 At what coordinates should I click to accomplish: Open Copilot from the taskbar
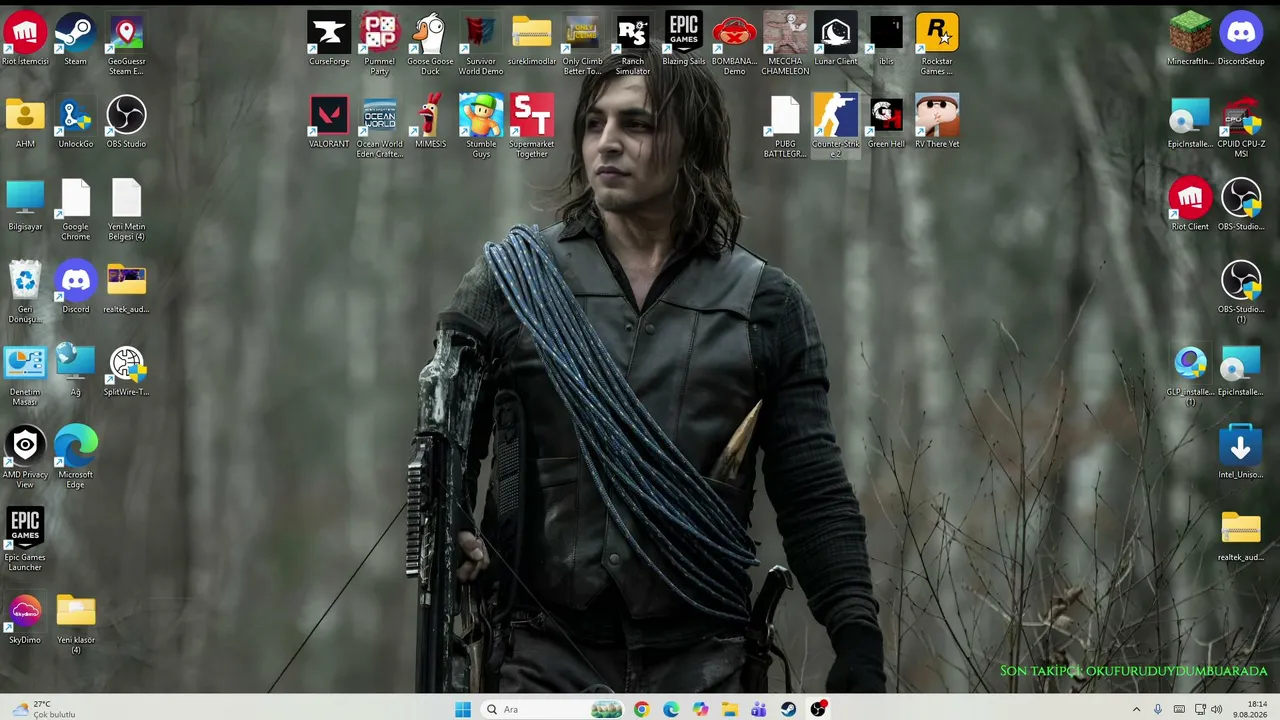coord(700,709)
